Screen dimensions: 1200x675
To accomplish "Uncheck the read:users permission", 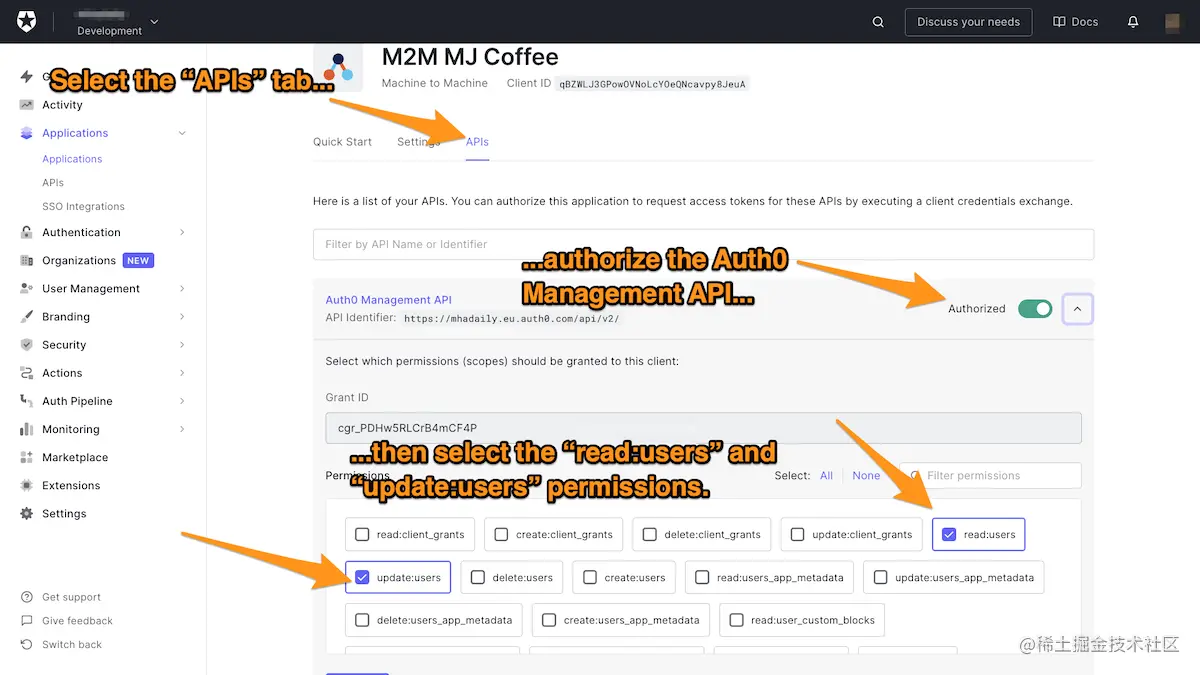I will coord(948,534).
